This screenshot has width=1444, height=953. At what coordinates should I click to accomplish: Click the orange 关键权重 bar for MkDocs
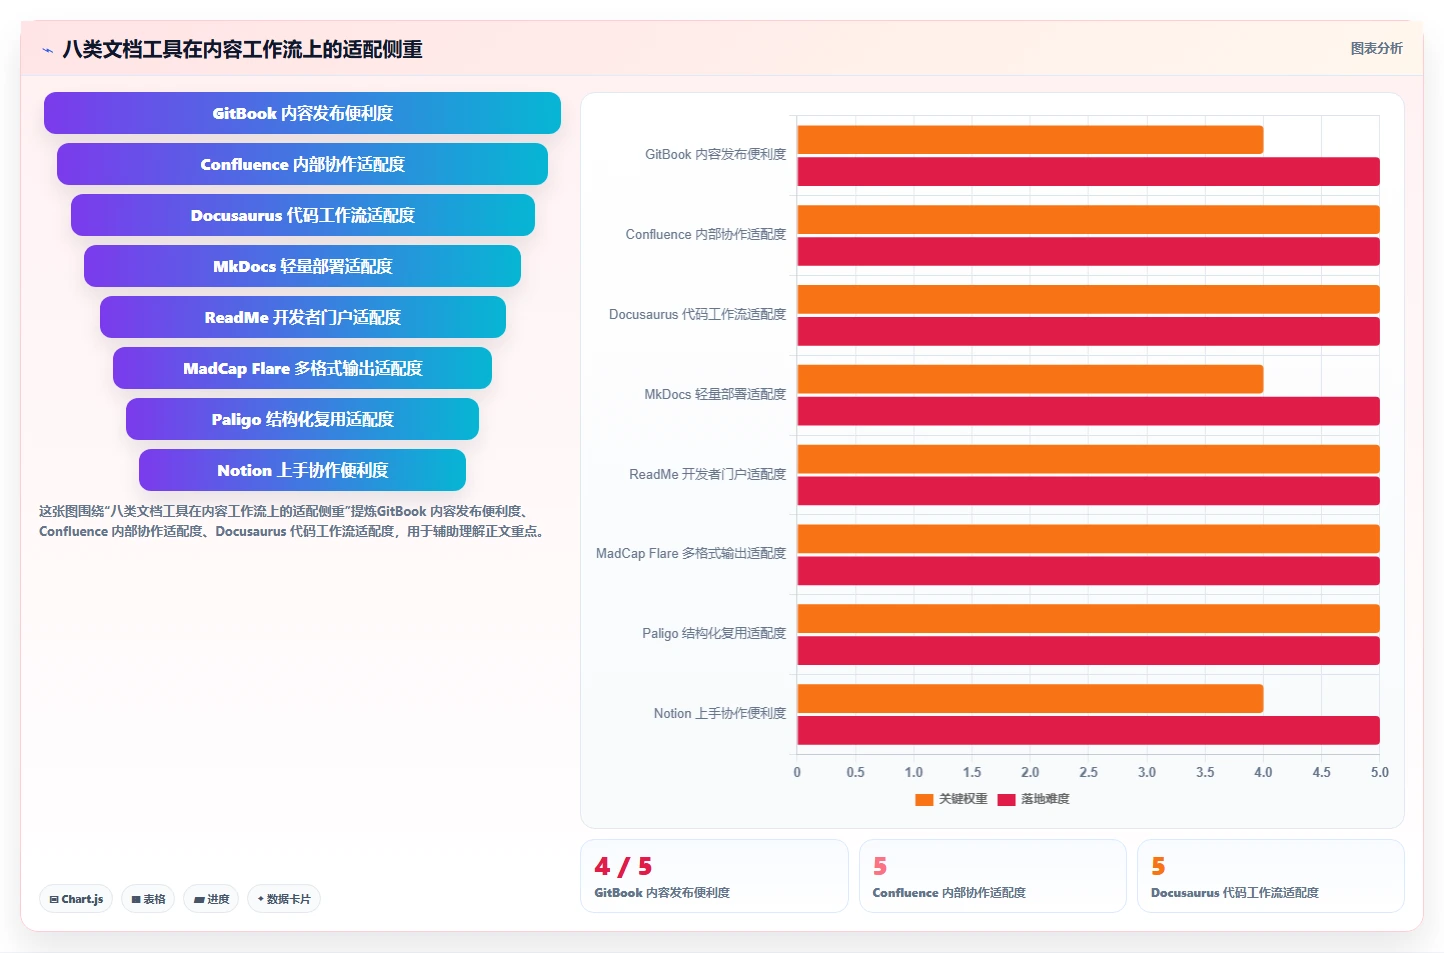pos(1030,379)
